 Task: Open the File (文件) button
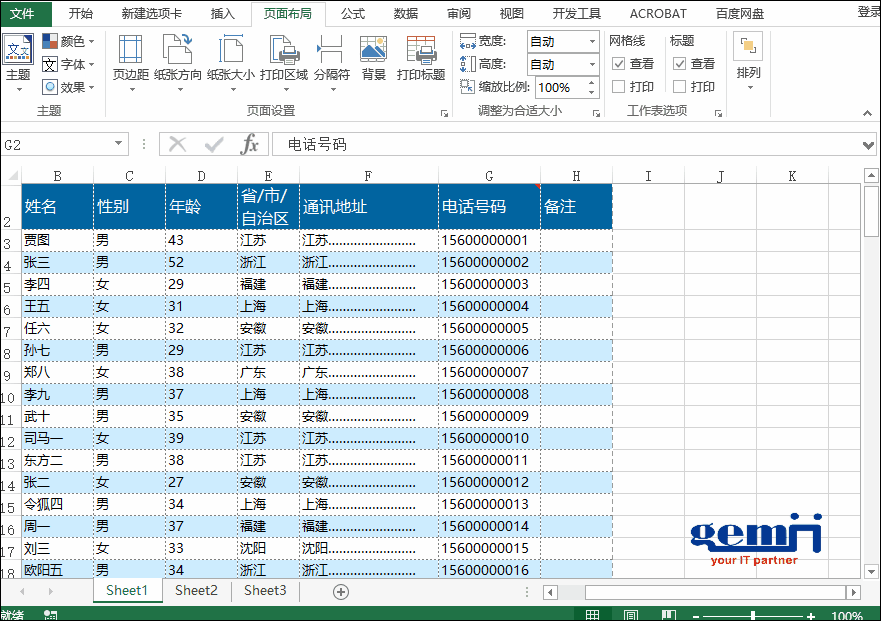tap(22, 13)
